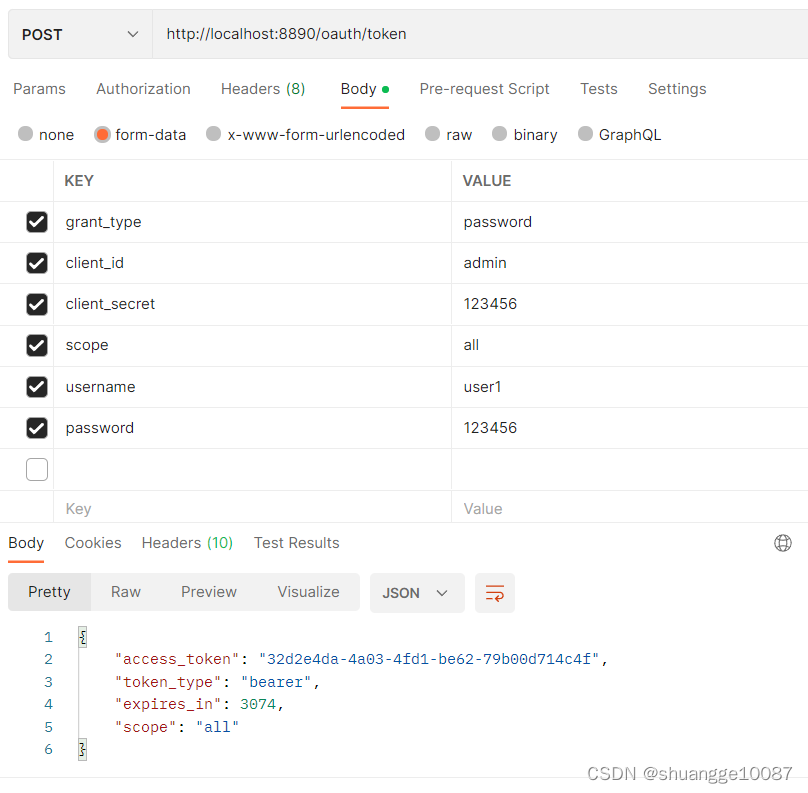Open the Test Results tab
Screen dimensions: 808x793
pyautogui.click(x=296, y=542)
